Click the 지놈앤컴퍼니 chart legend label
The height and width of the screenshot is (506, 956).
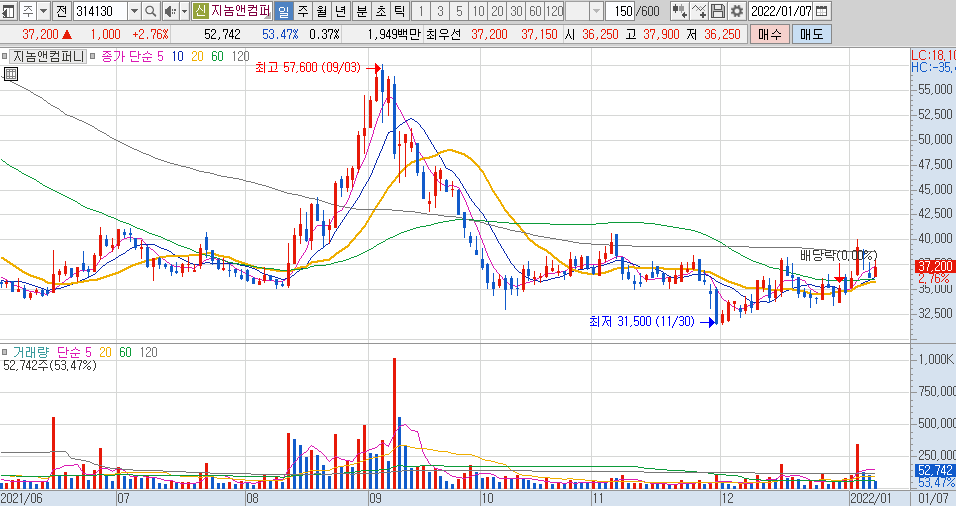(x=48, y=56)
